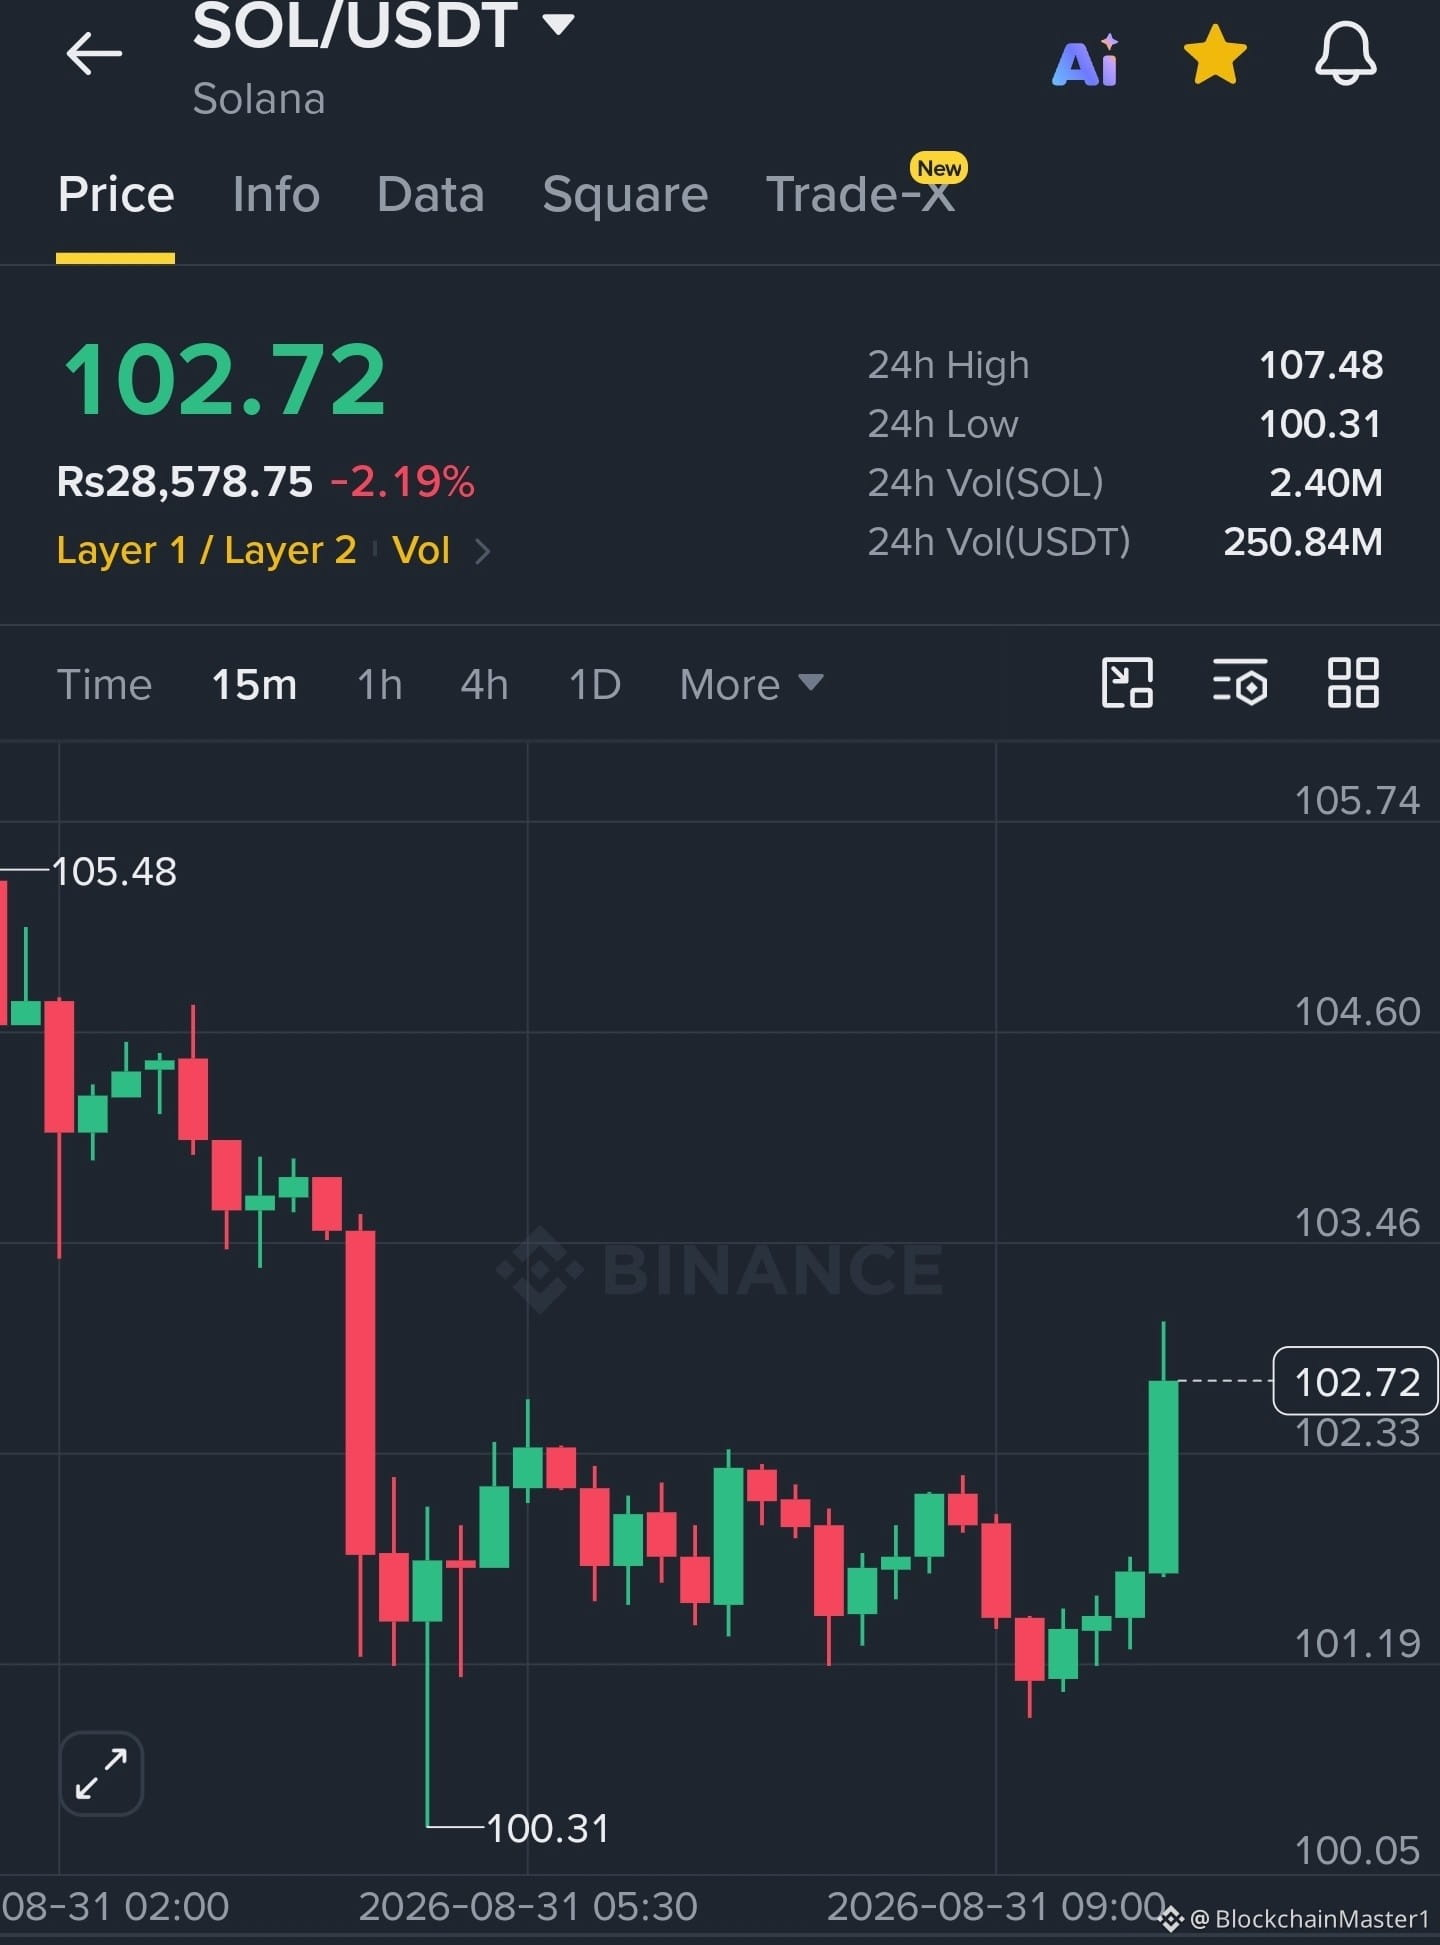Tap the 24h Vol(SOL) value 2.40M
Image resolution: width=1440 pixels, height=1945 pixels.
coord(1326,483)
